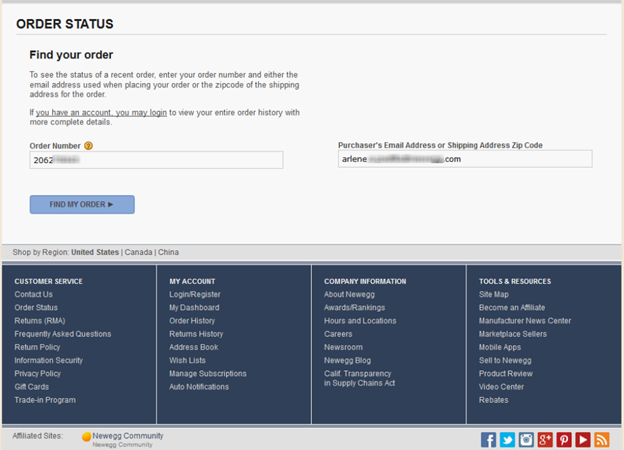Open Returns History link
The width and height of the screenshot is (624, 450).
tap(196, 334)
